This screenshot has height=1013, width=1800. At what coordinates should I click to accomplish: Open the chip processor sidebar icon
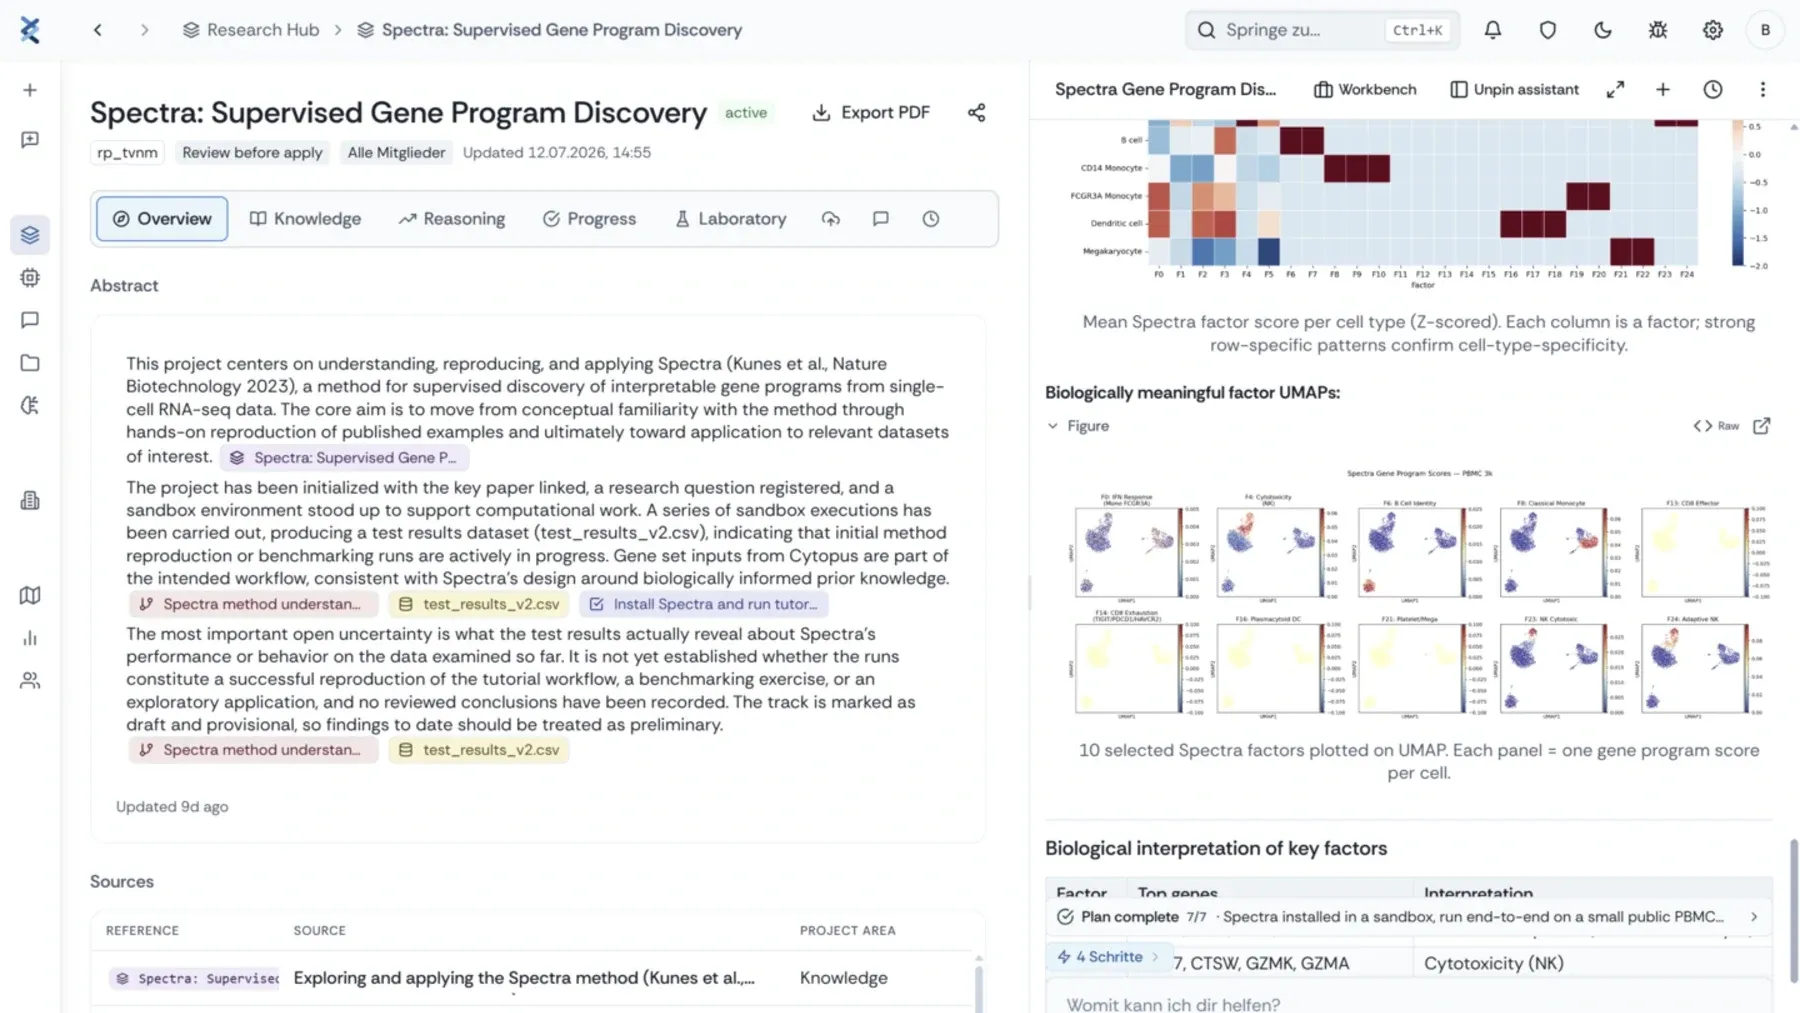tap(30, 278)
